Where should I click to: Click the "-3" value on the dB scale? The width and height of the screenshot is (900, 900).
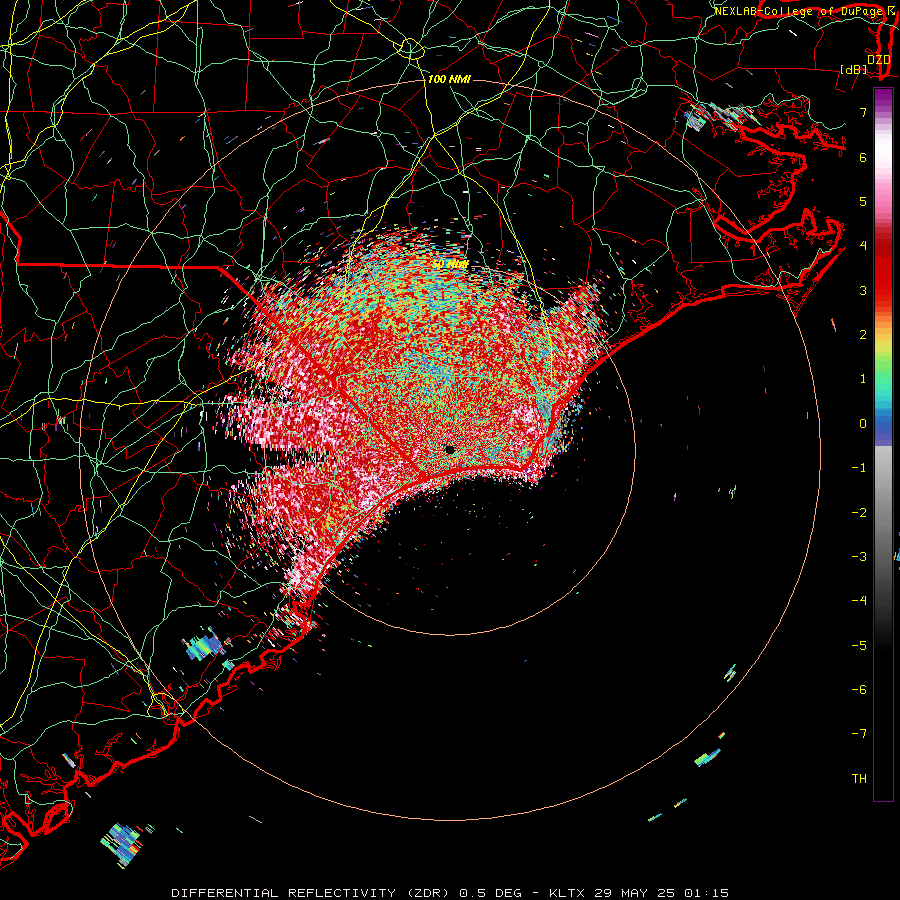click(859, 557)
